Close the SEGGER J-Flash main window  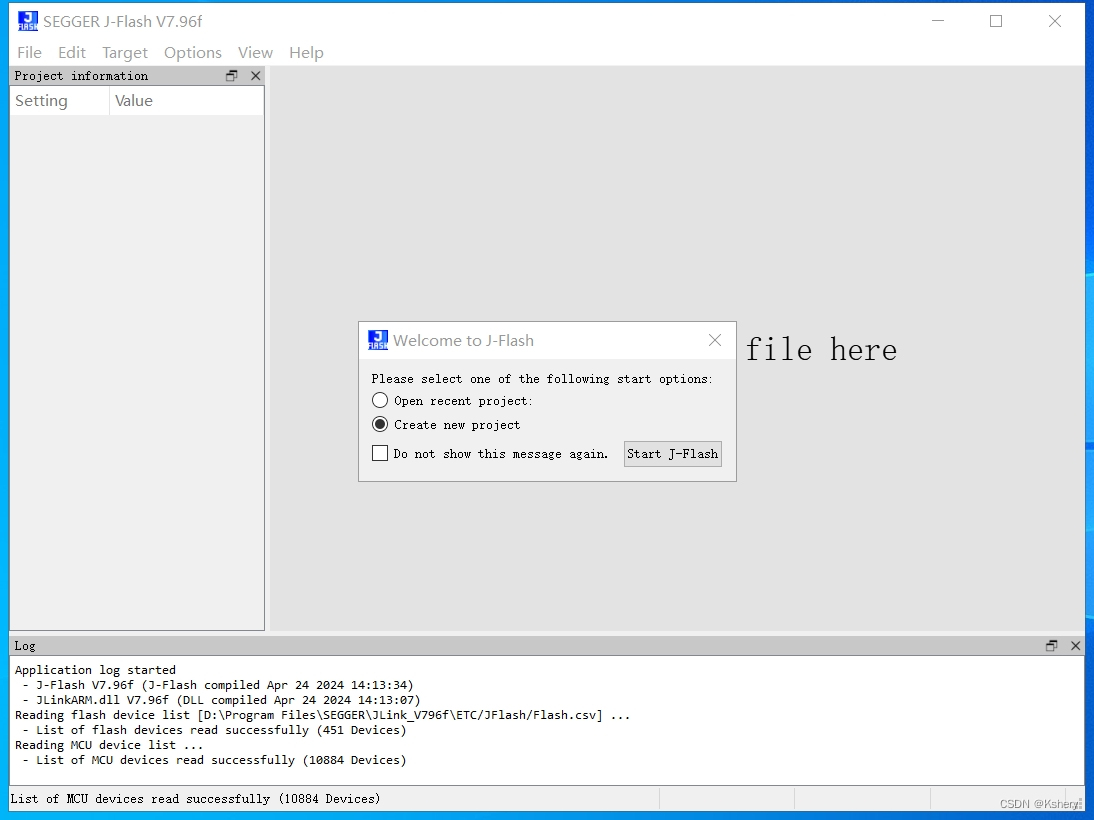click(x=1055, y=21)
